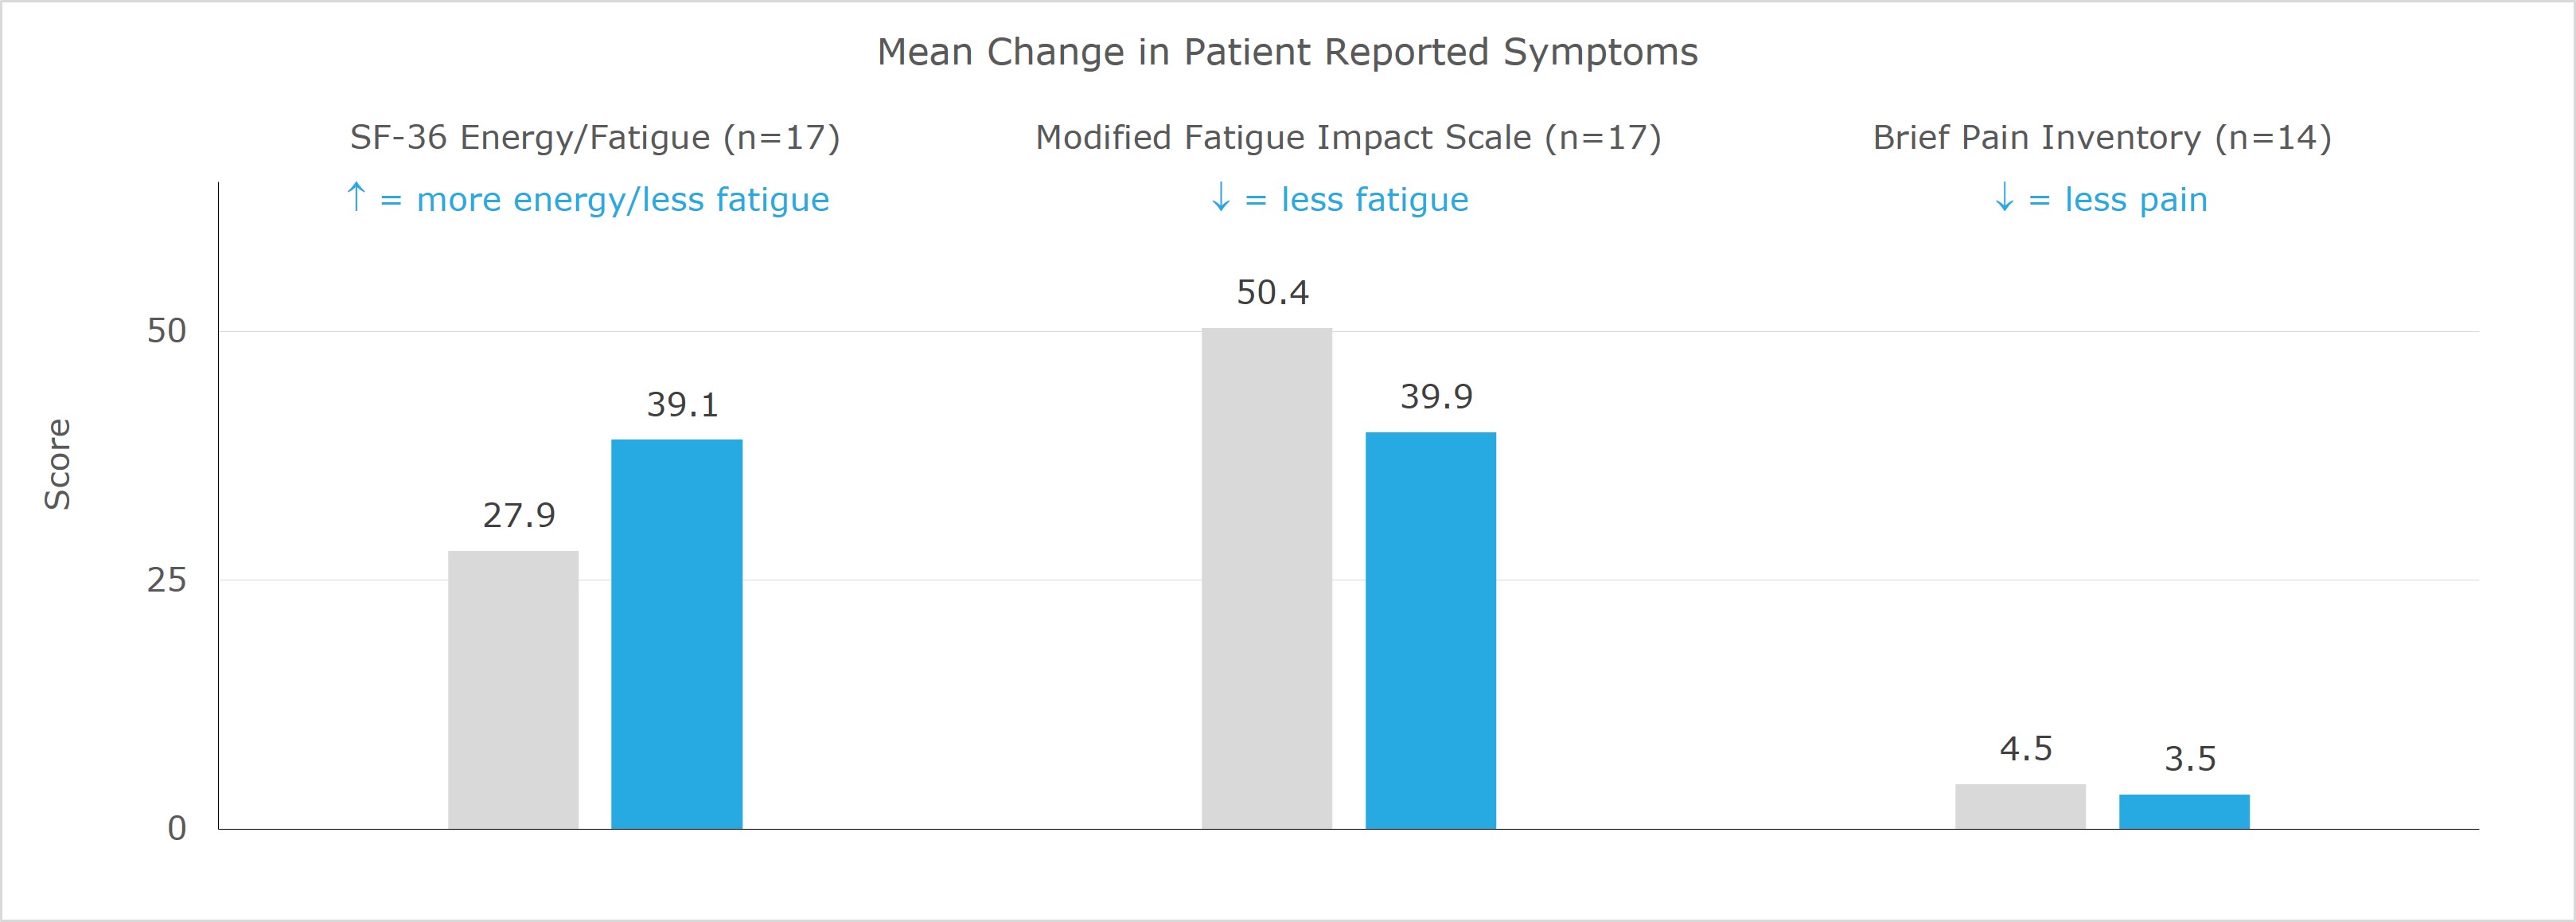Select the blue 39.9 fatigue impact bar
This screenshot has width=2576, height=922.
coord(1431,630)
